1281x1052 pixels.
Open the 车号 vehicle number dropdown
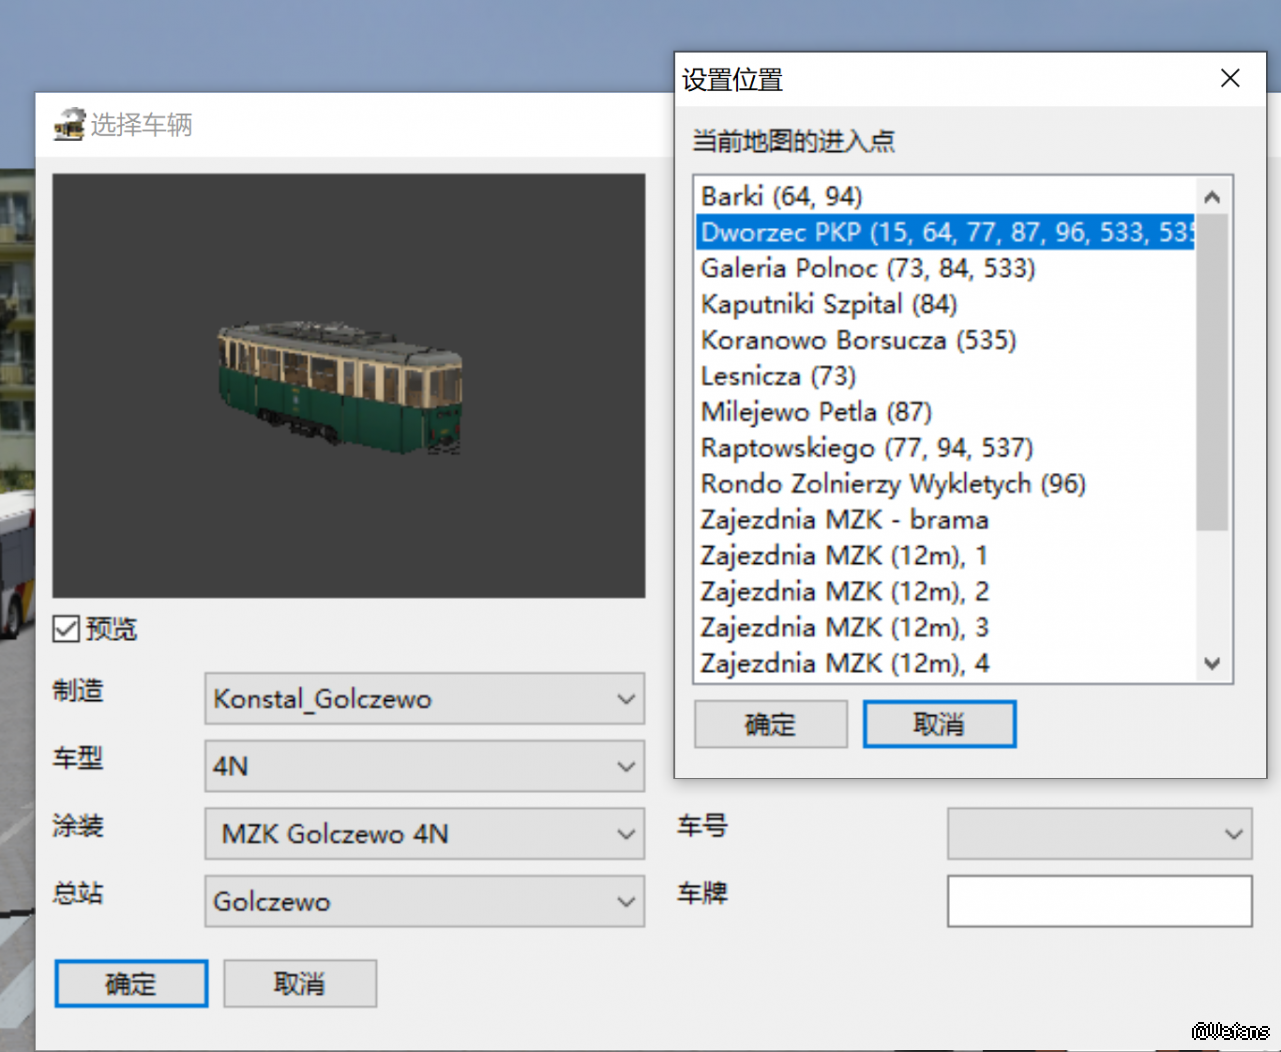[1100, 834]
